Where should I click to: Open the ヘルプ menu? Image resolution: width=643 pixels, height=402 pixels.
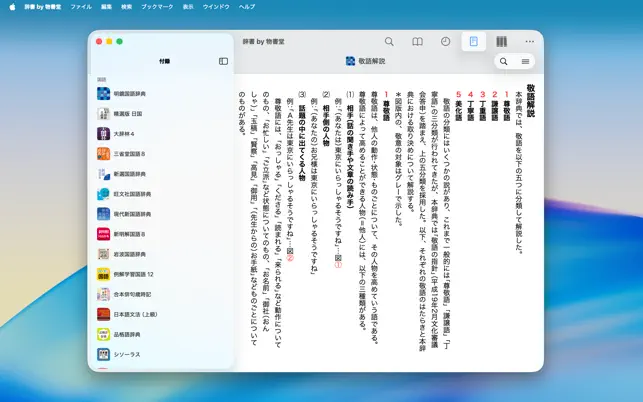(247, 7)
